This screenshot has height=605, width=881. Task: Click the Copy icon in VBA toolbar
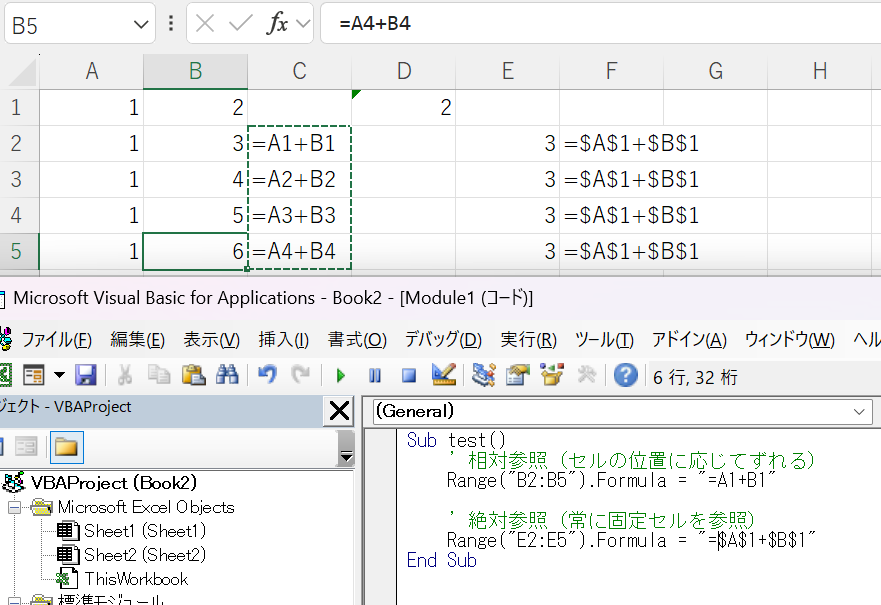[159, 375]
